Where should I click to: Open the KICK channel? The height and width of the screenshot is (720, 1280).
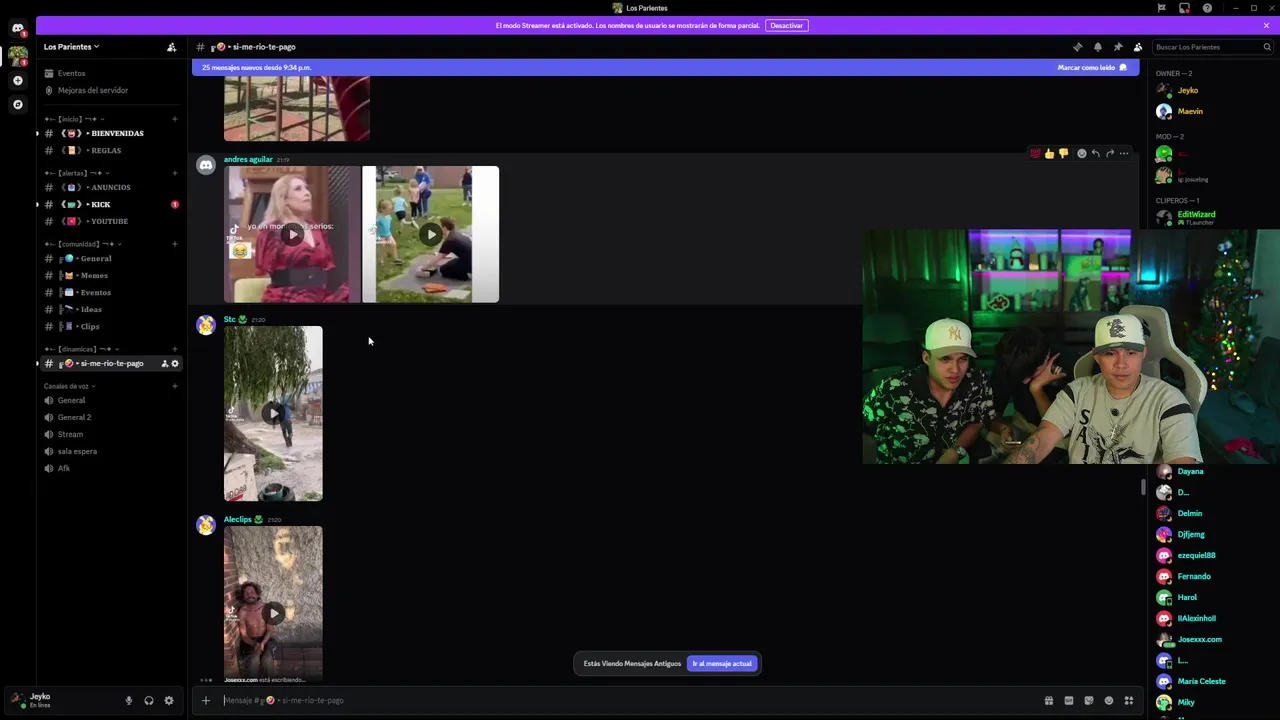pyautogui.click(x=111, y=204)
